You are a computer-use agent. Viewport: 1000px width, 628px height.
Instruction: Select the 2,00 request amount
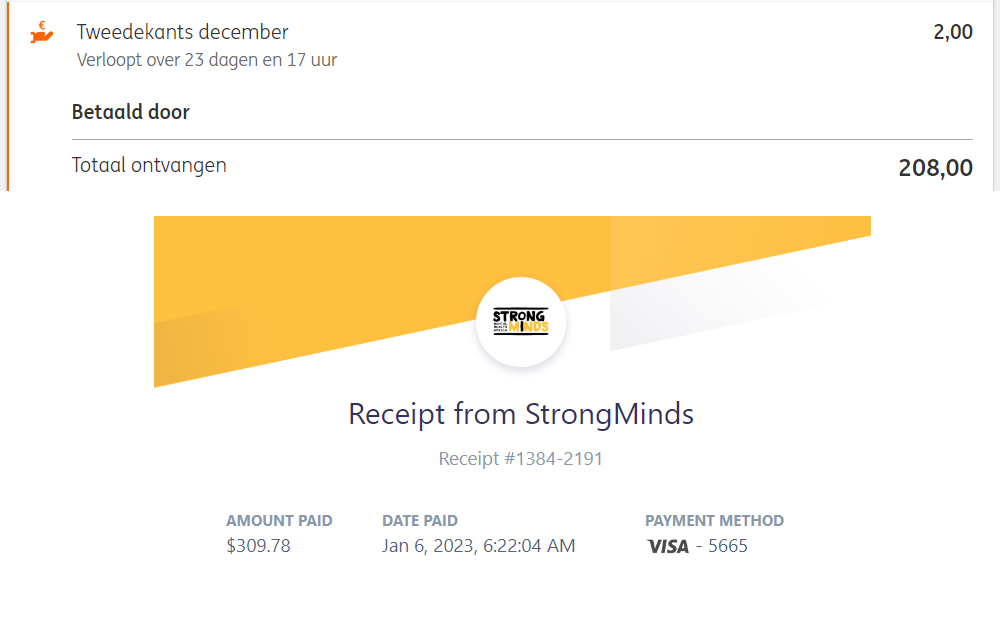coord(952,32)
